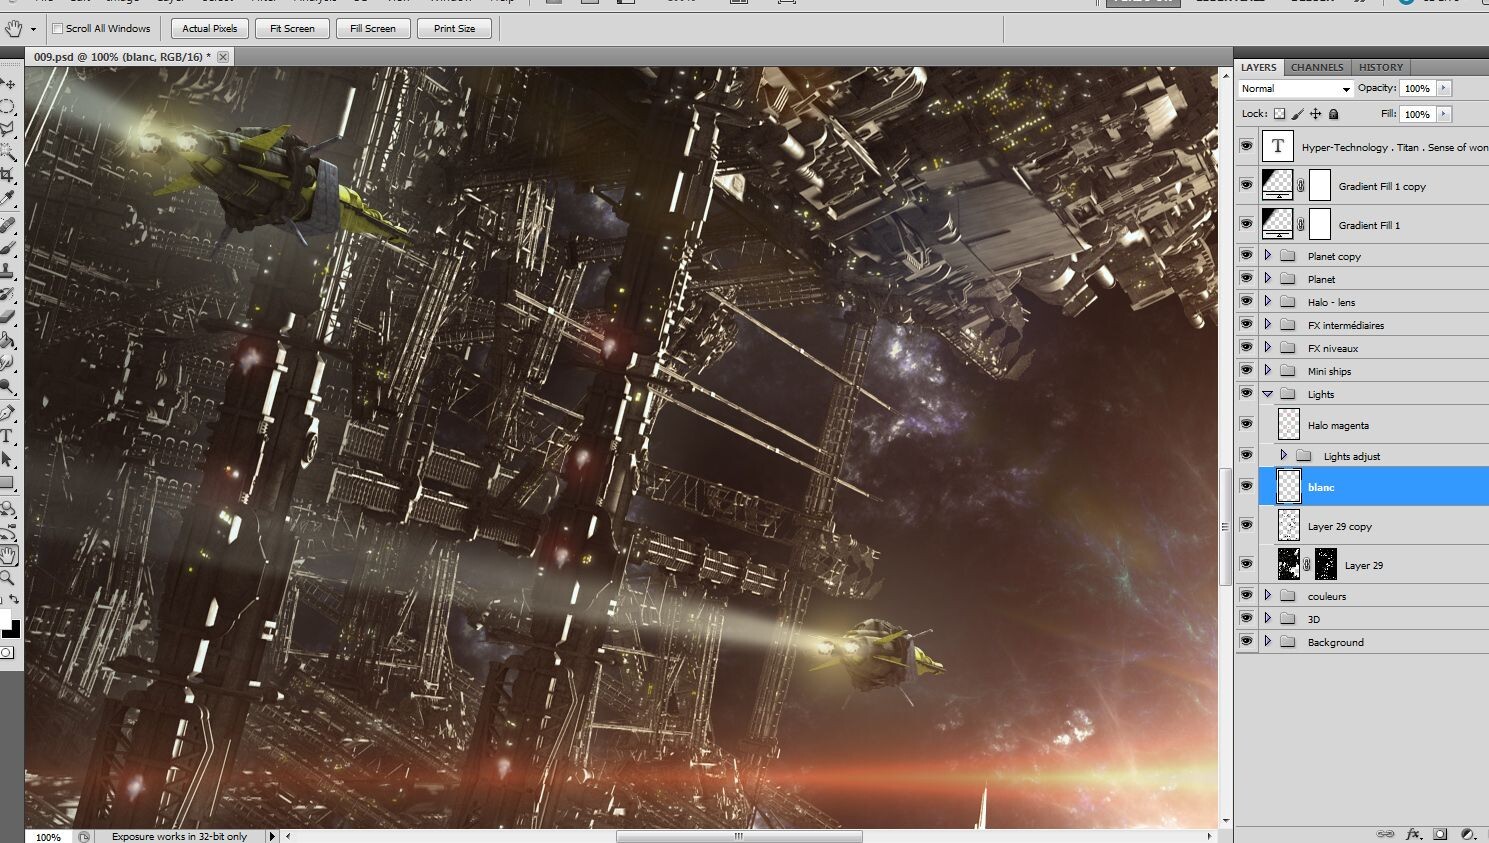Select the Clone Stamp tool
Screen dimensions: 1489x843
(8, 271)
